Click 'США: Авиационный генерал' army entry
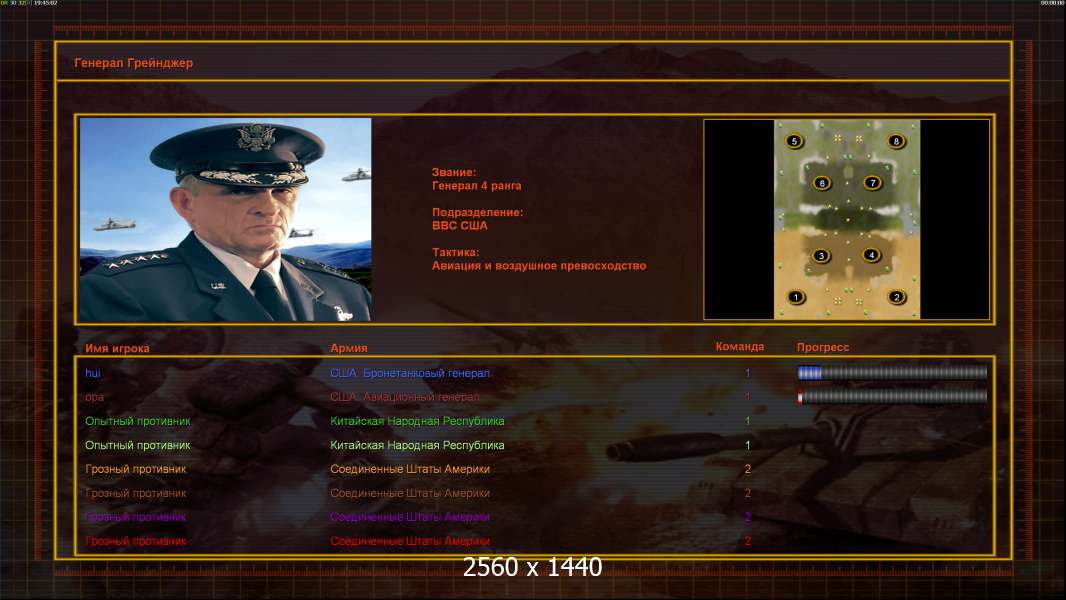1066x600 pixels. click(x=405, y=397)
